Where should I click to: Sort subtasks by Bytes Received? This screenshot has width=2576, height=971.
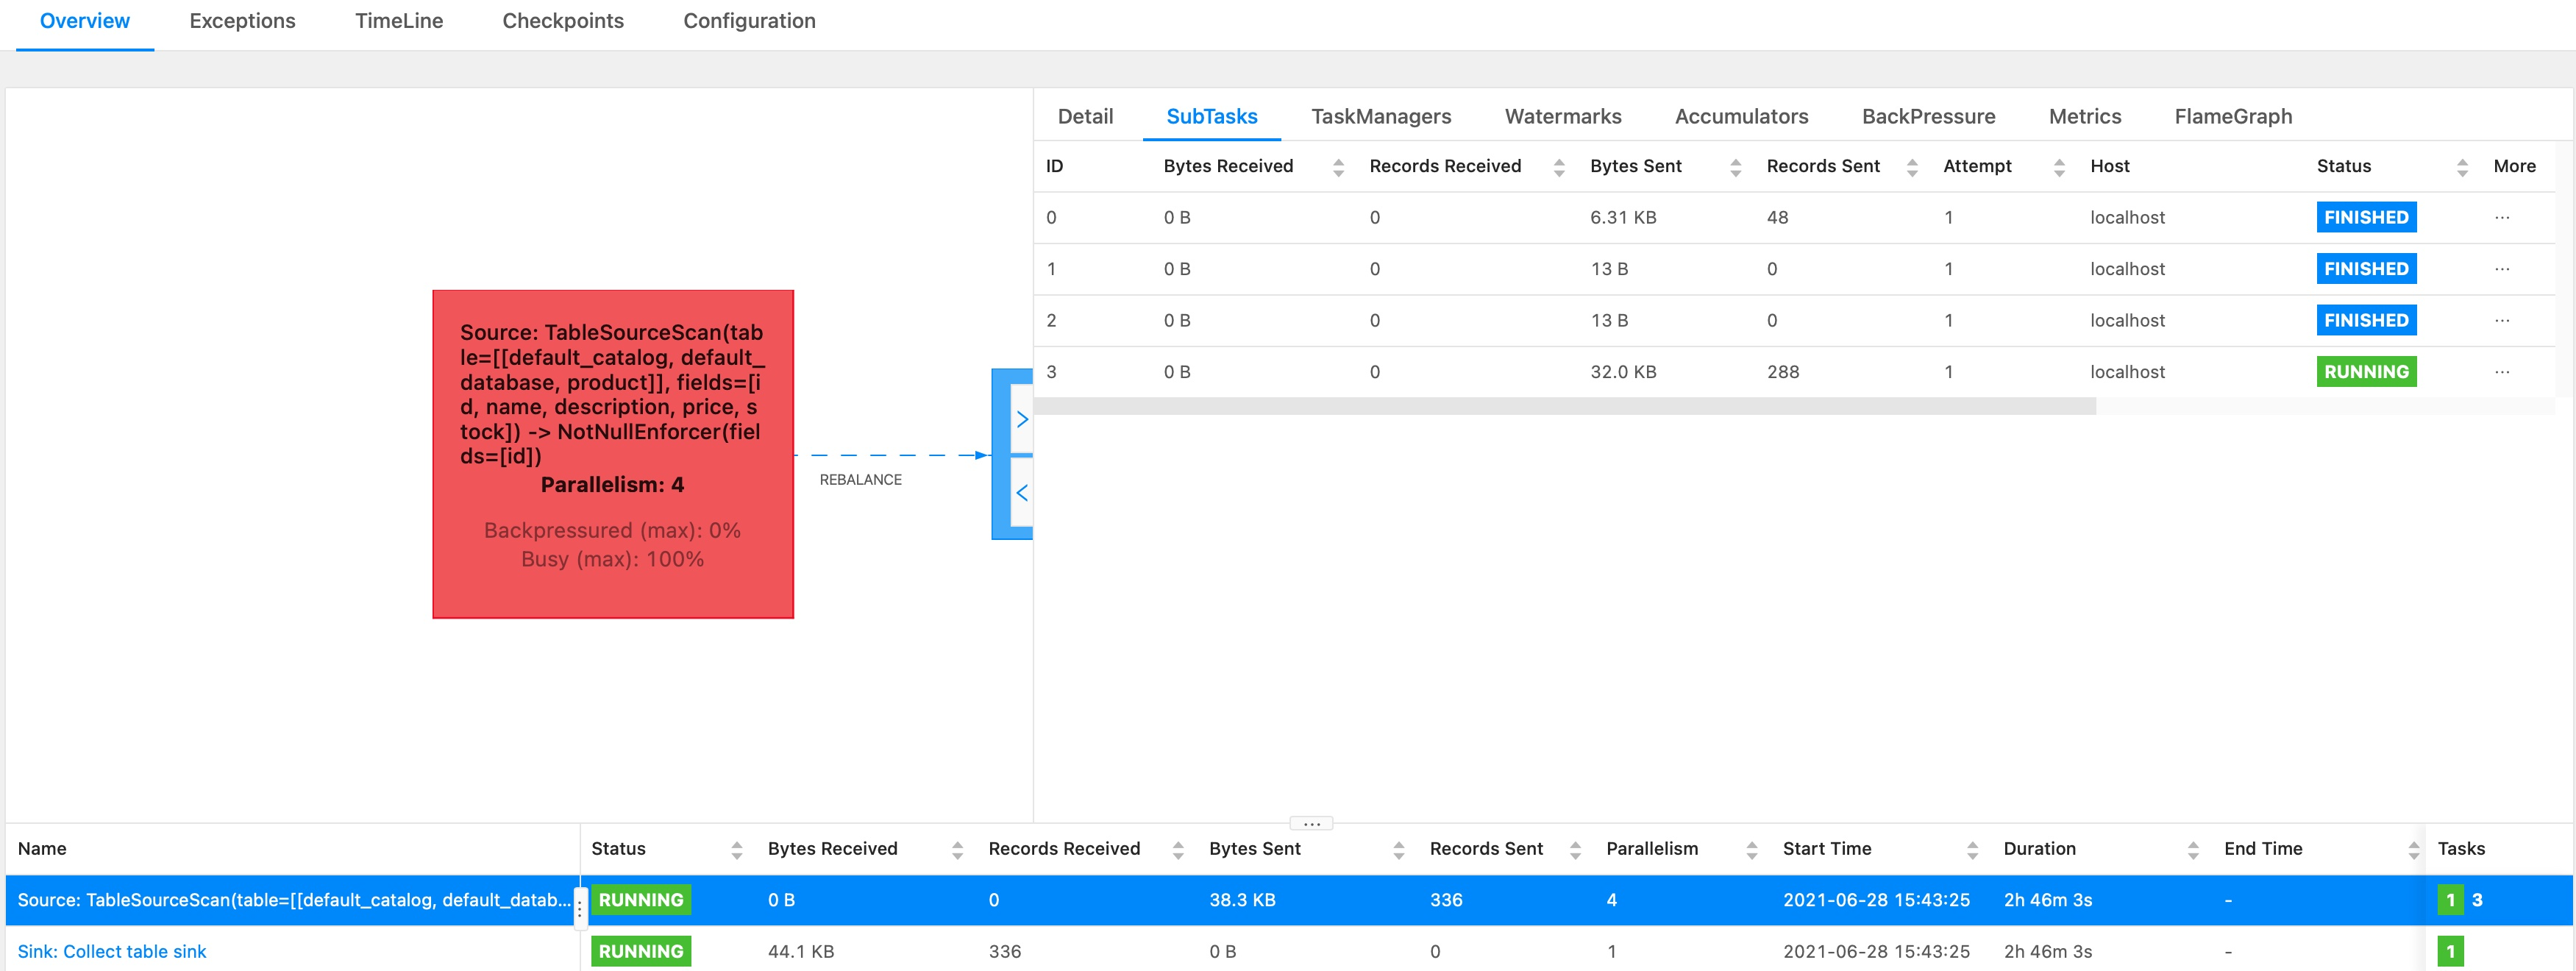tap(1337, 167)
